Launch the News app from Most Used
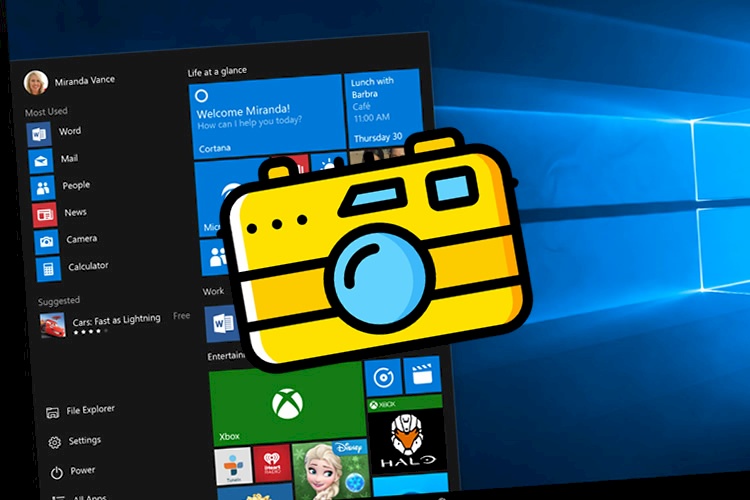The width and height of the screenshot is (750, 500). 60,214
